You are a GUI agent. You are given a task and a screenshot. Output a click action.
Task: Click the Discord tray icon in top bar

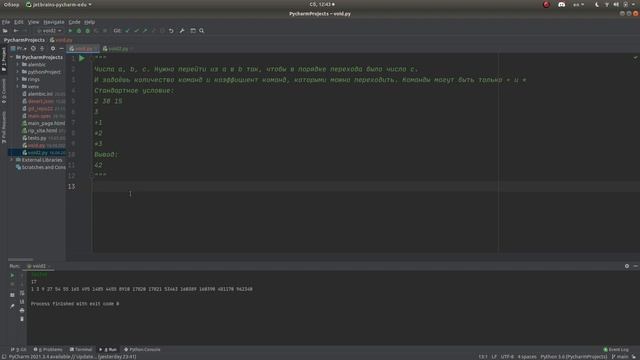[x=562, y=4]
